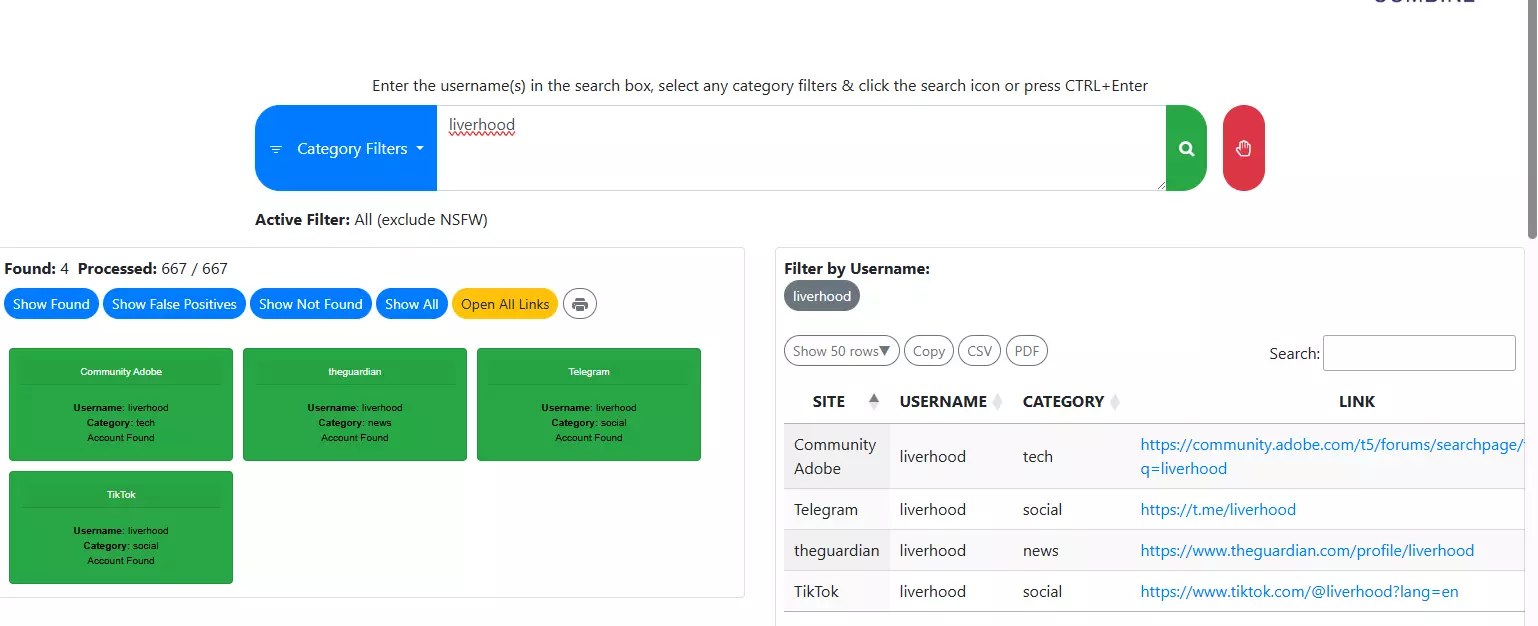Click the printer icon button
Viewport: 1538px width, 626px height.
coord(580,304)
